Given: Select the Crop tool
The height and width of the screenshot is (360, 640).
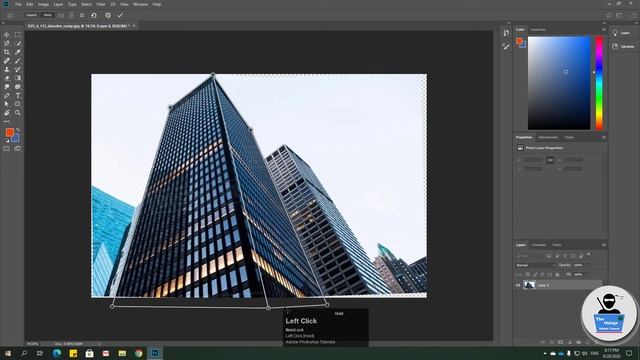Looking at the screenshot, I should (x=7, y=52).
